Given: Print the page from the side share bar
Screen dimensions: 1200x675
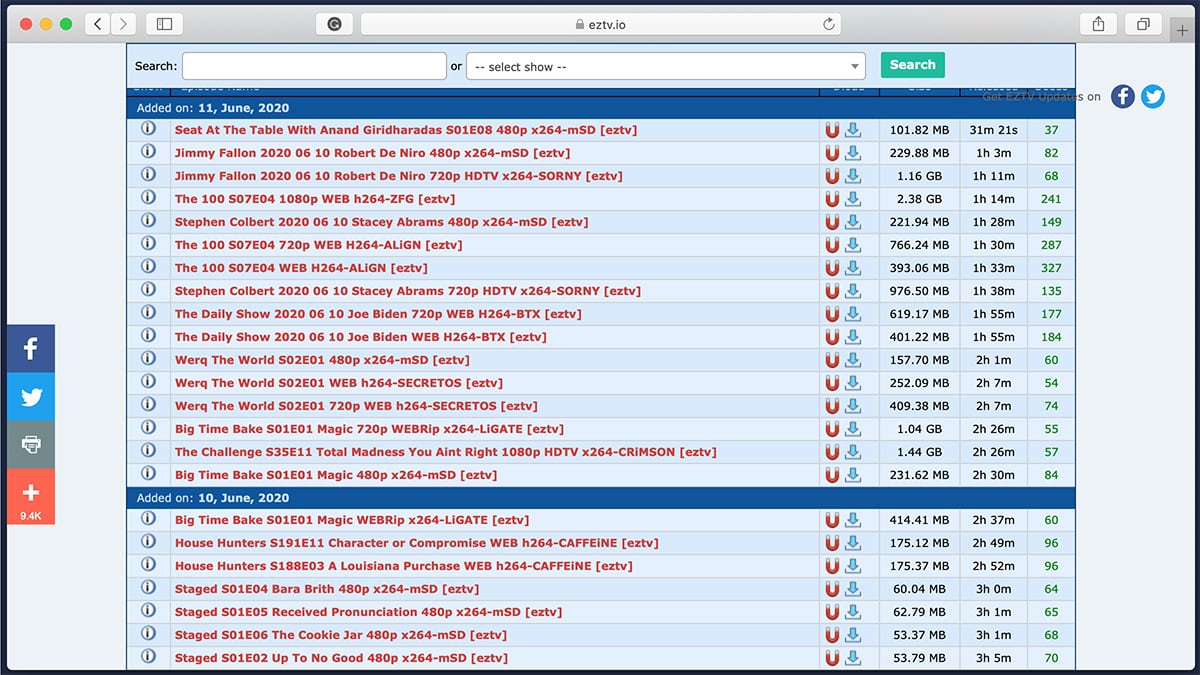Looking at the screenshot, I should [x=31, y=445].
